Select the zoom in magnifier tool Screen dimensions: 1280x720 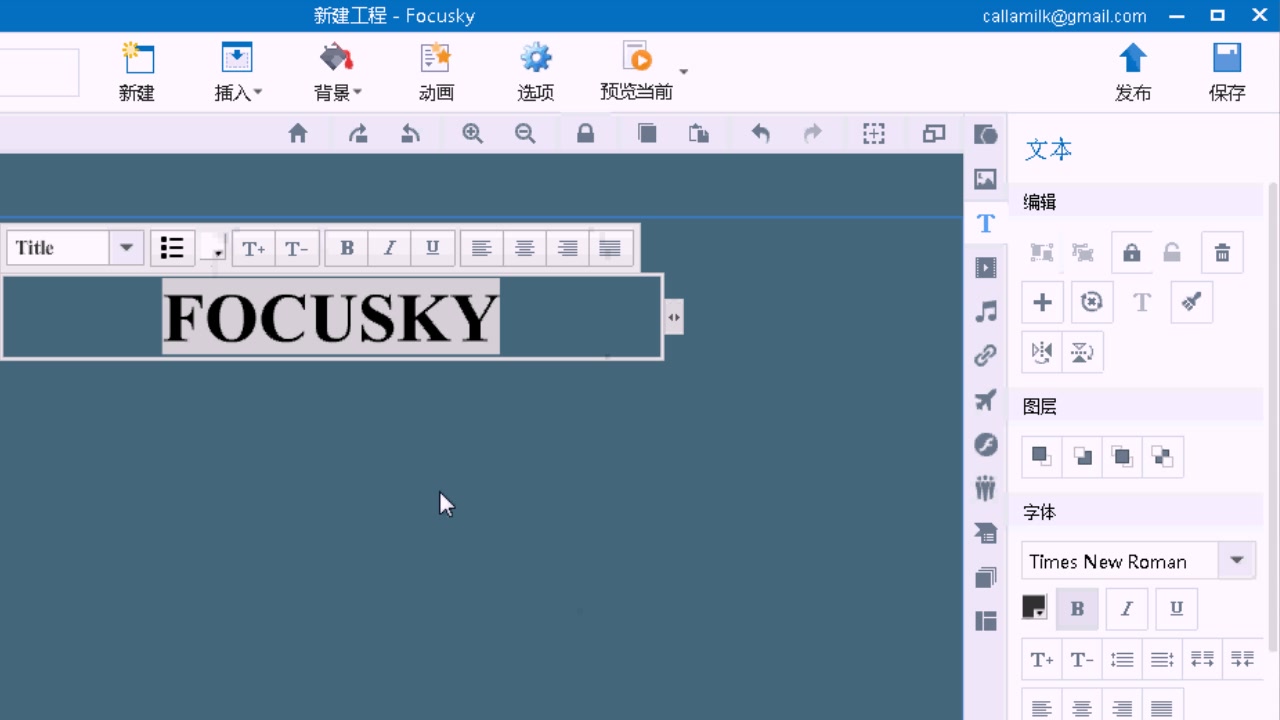473,133
